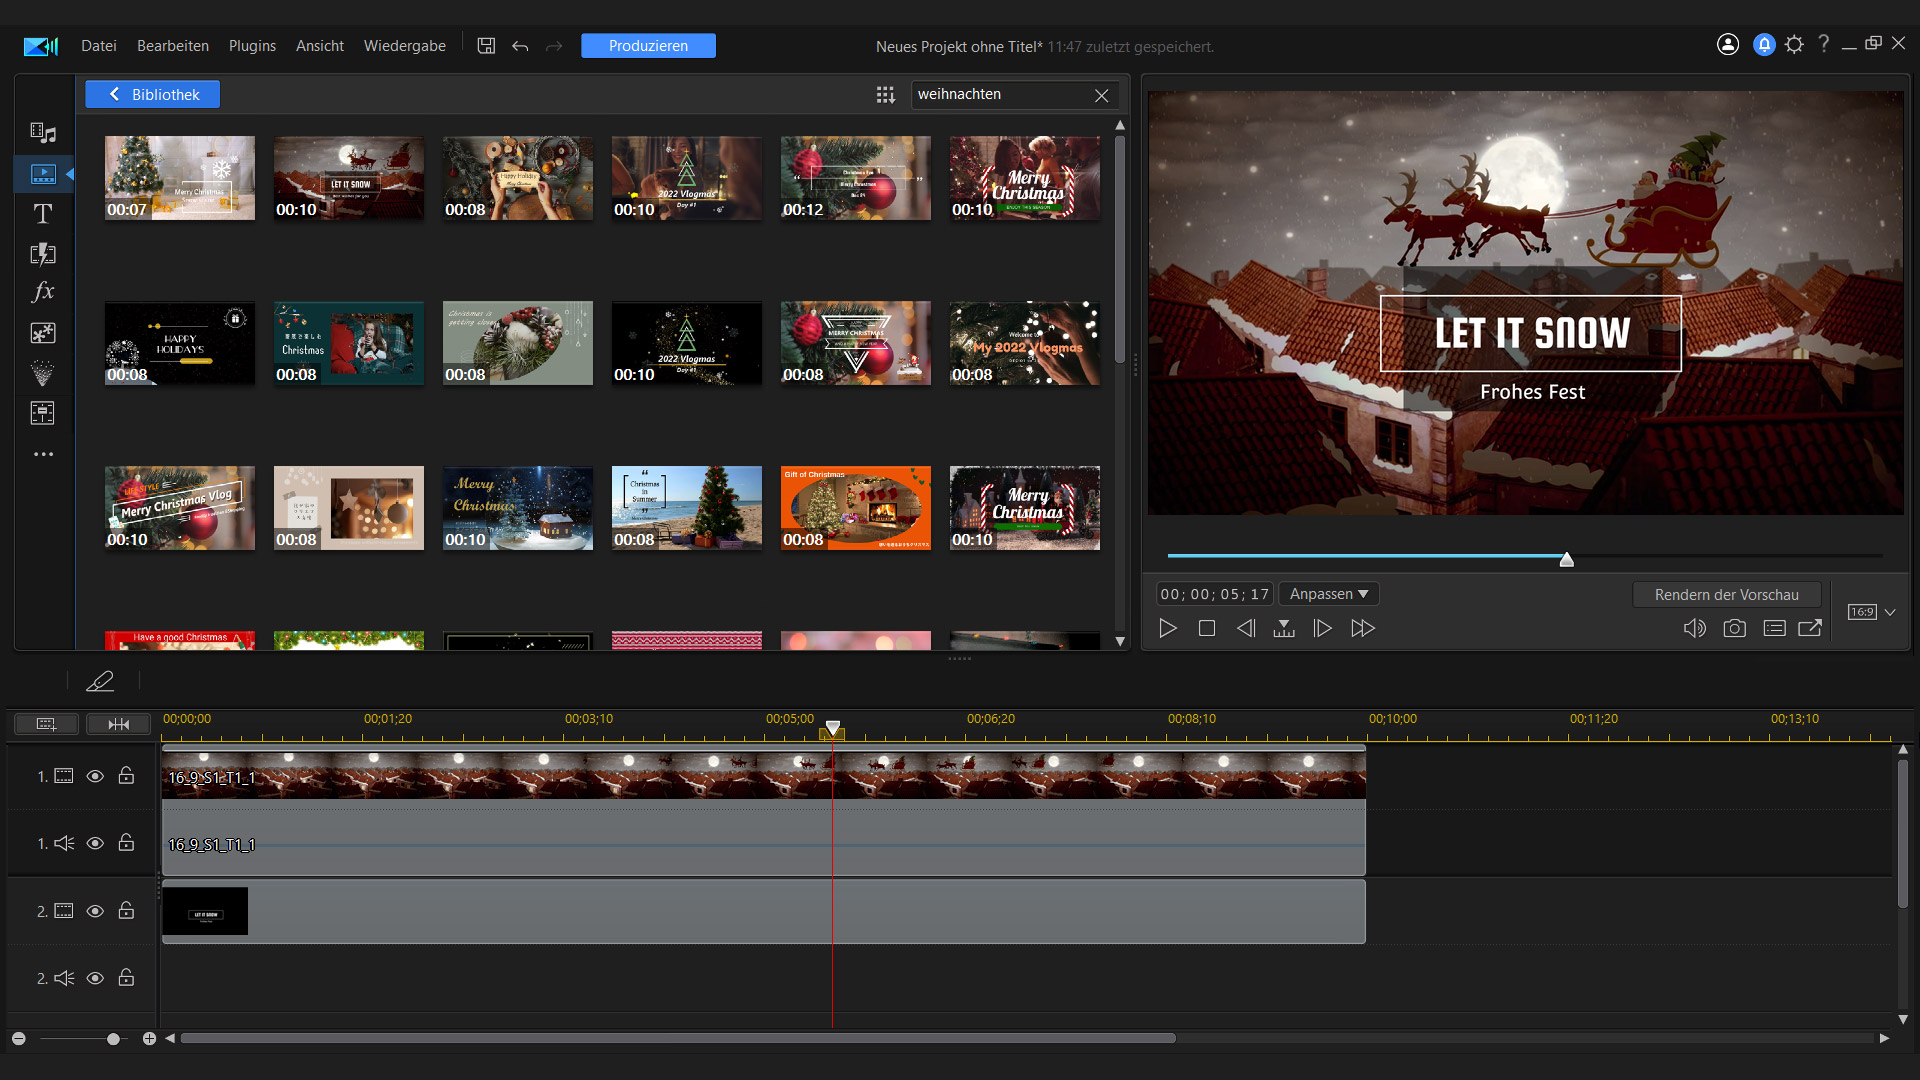Open the Plugins menu
The image size is (1920, 1080).
[252, 46]
